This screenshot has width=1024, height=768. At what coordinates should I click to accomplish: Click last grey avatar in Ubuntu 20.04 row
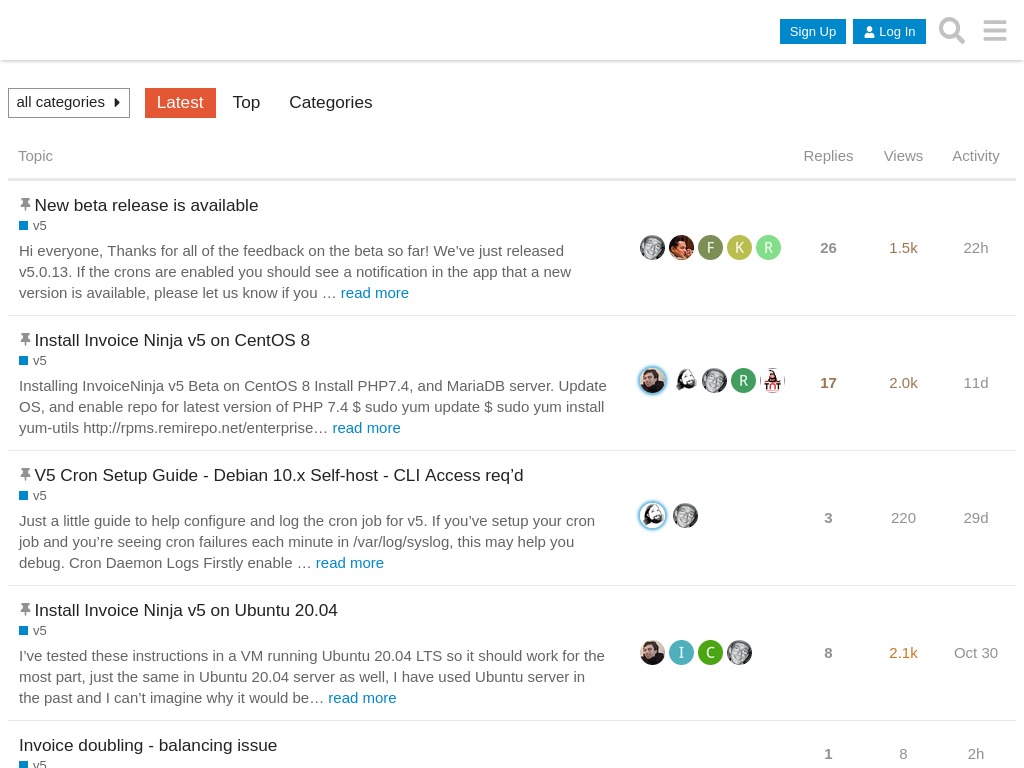pyautogui.click(x=739, y=652)
